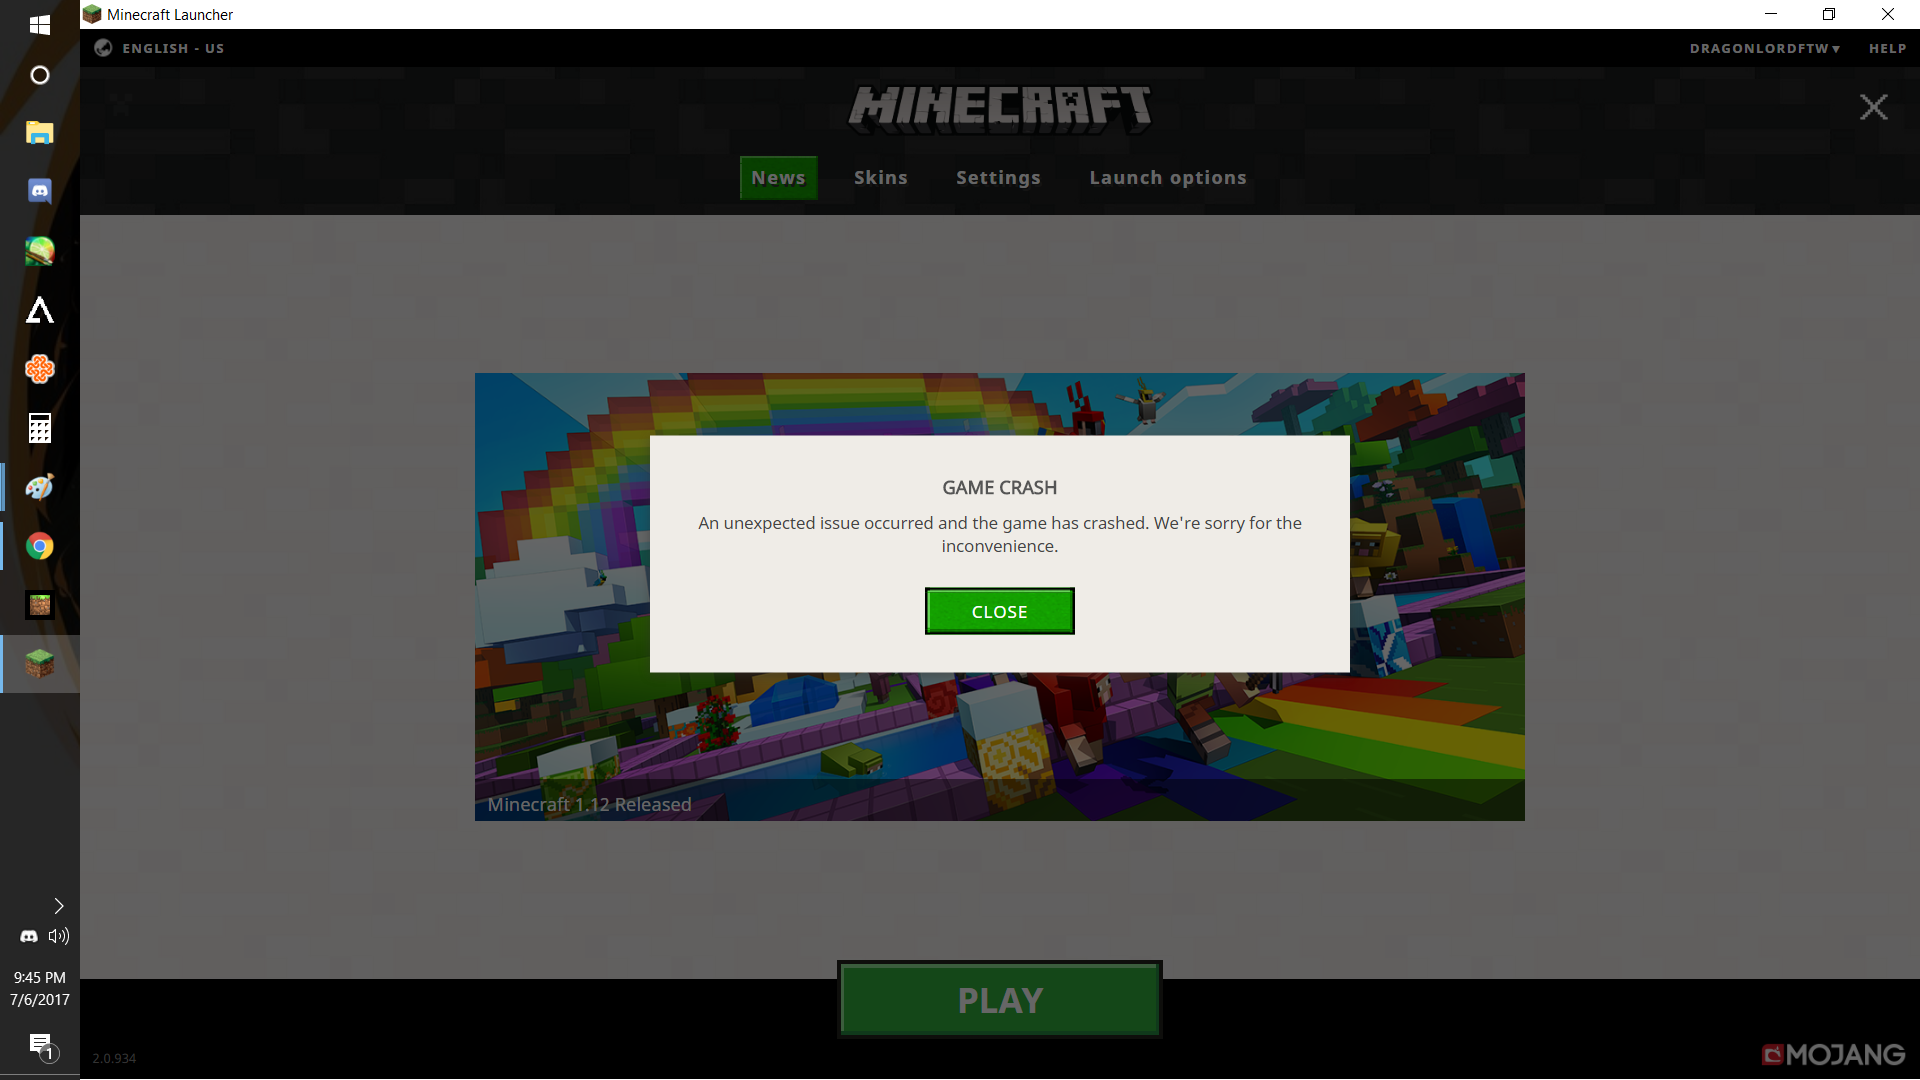Close the launcher overlay with large X
This screenshot has height=1080, width=1920.
click(1873, 107)
